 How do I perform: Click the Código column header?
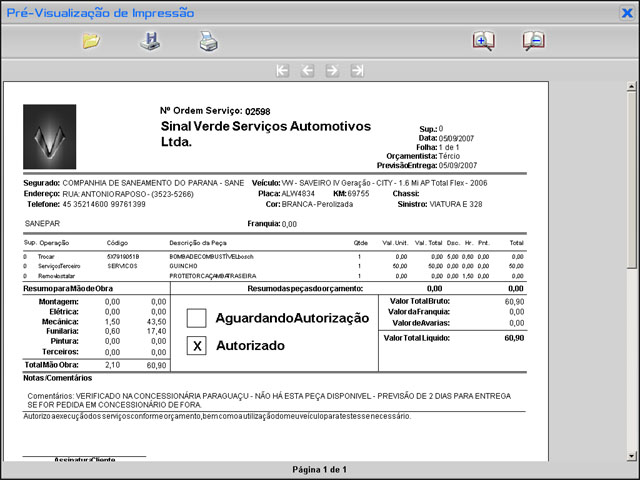pyautogui.click(x=117, y=243)
